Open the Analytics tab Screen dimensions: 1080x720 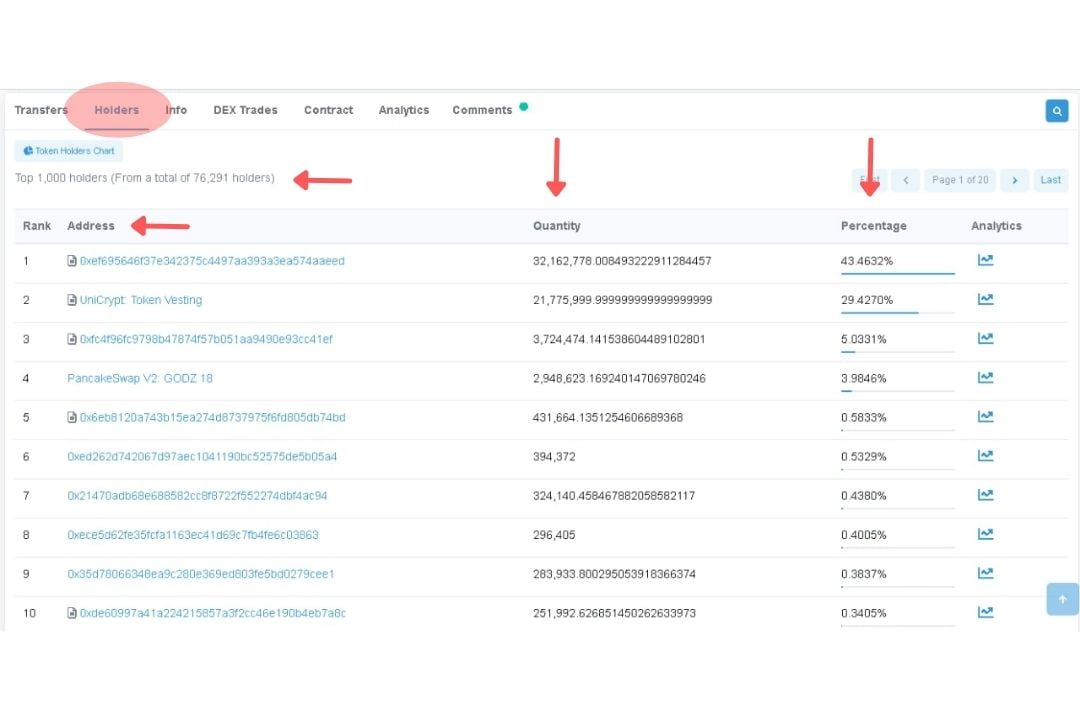coord(404,110)
